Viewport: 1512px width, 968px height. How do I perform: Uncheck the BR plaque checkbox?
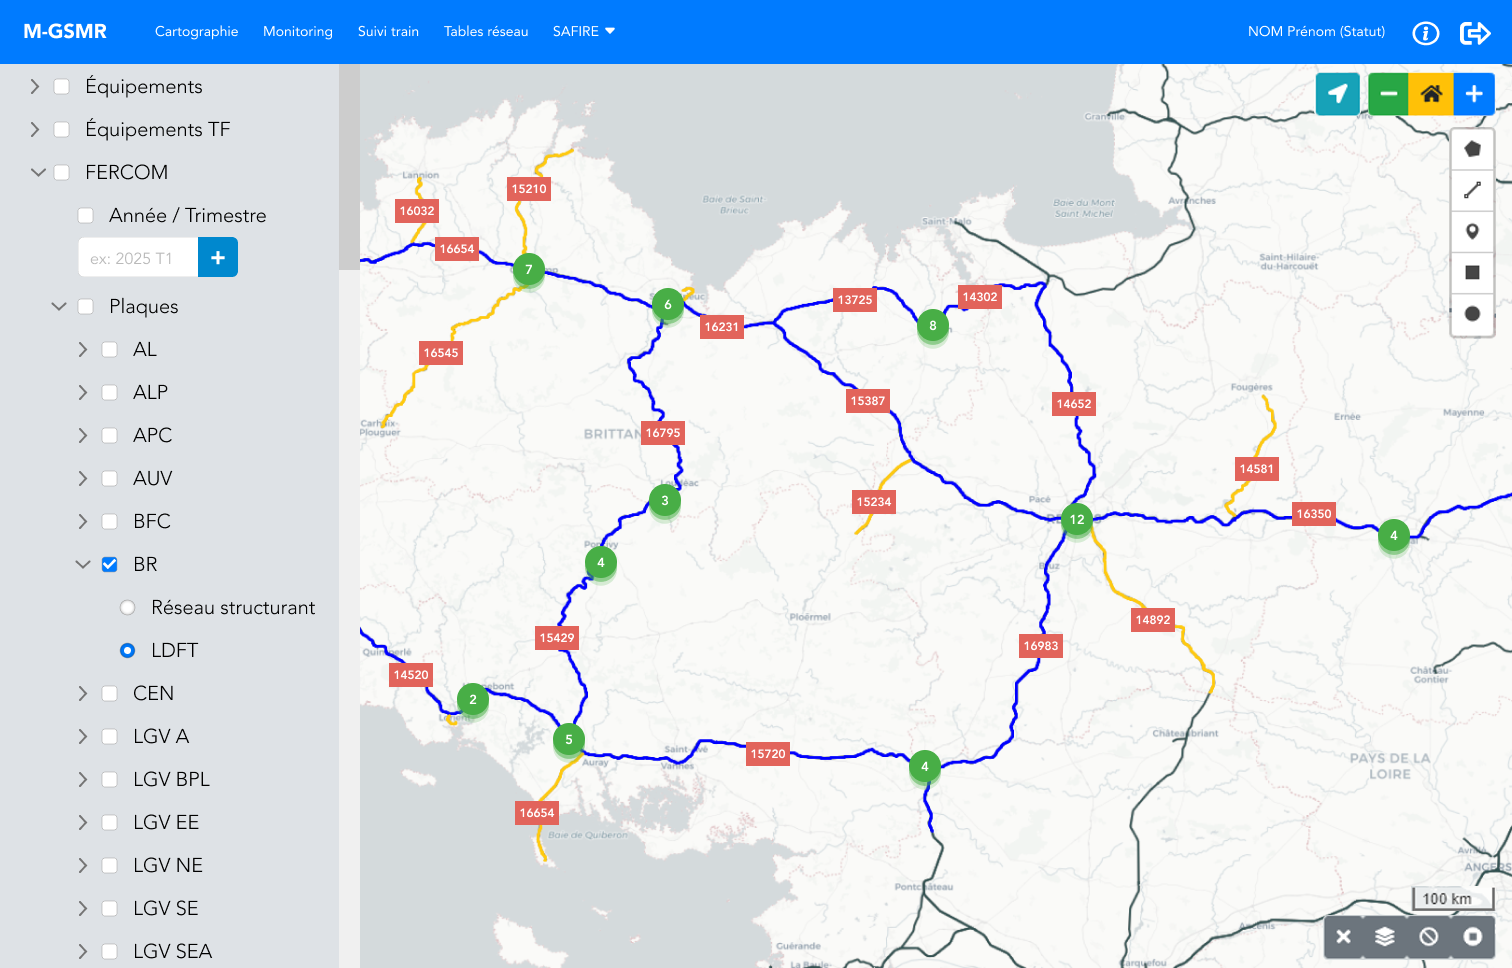coord(110,564)
